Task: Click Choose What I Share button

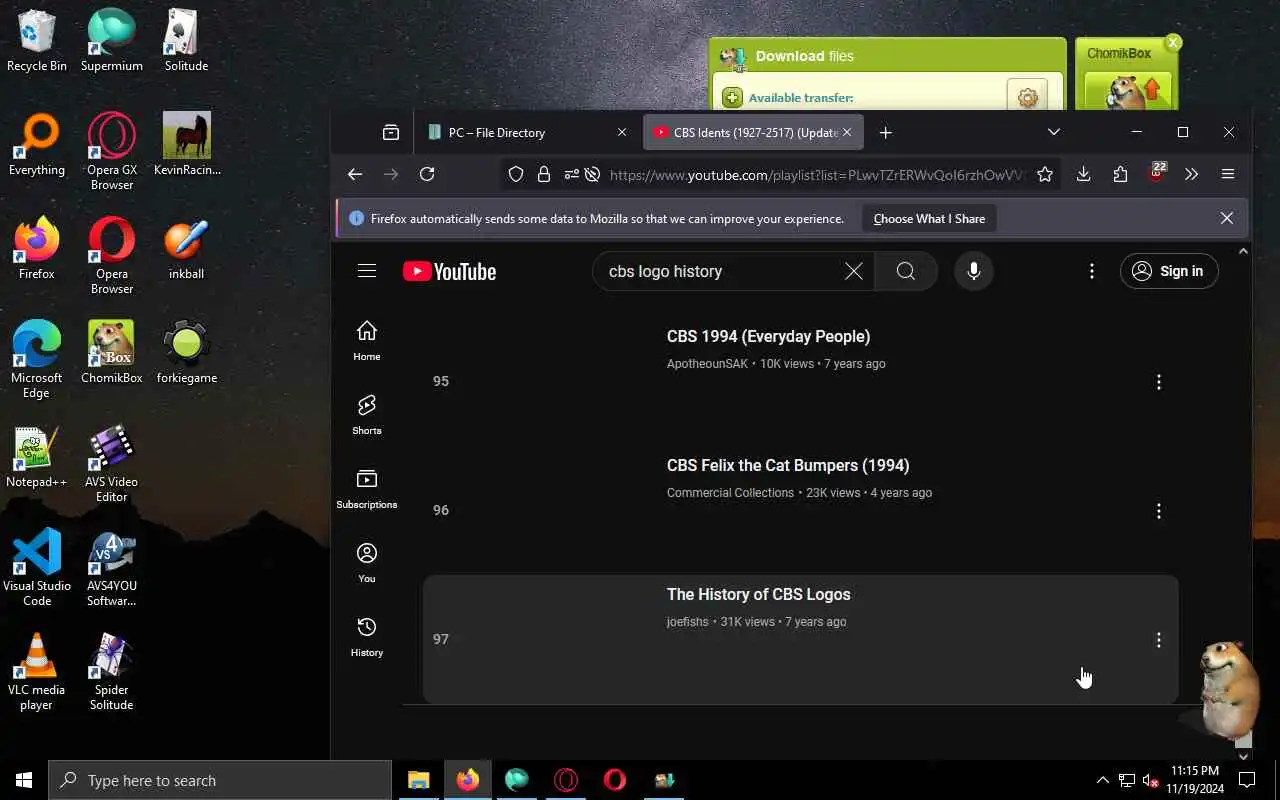Action: click(929, 218)
